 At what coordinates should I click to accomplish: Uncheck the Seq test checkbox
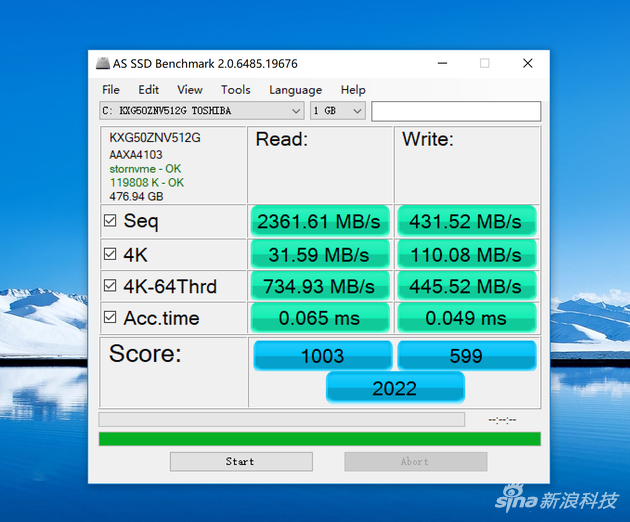110,220
